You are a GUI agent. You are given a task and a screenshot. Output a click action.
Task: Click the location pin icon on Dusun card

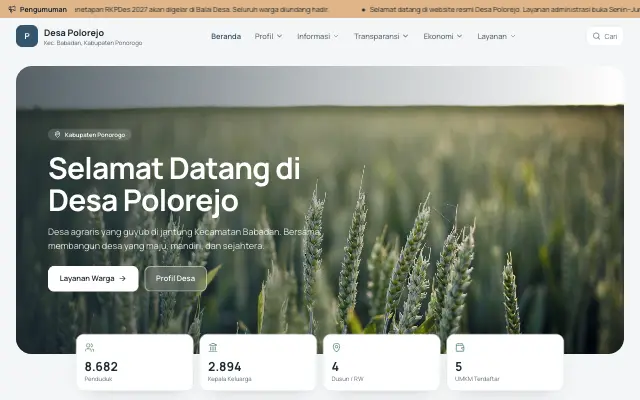click(336, 347)
